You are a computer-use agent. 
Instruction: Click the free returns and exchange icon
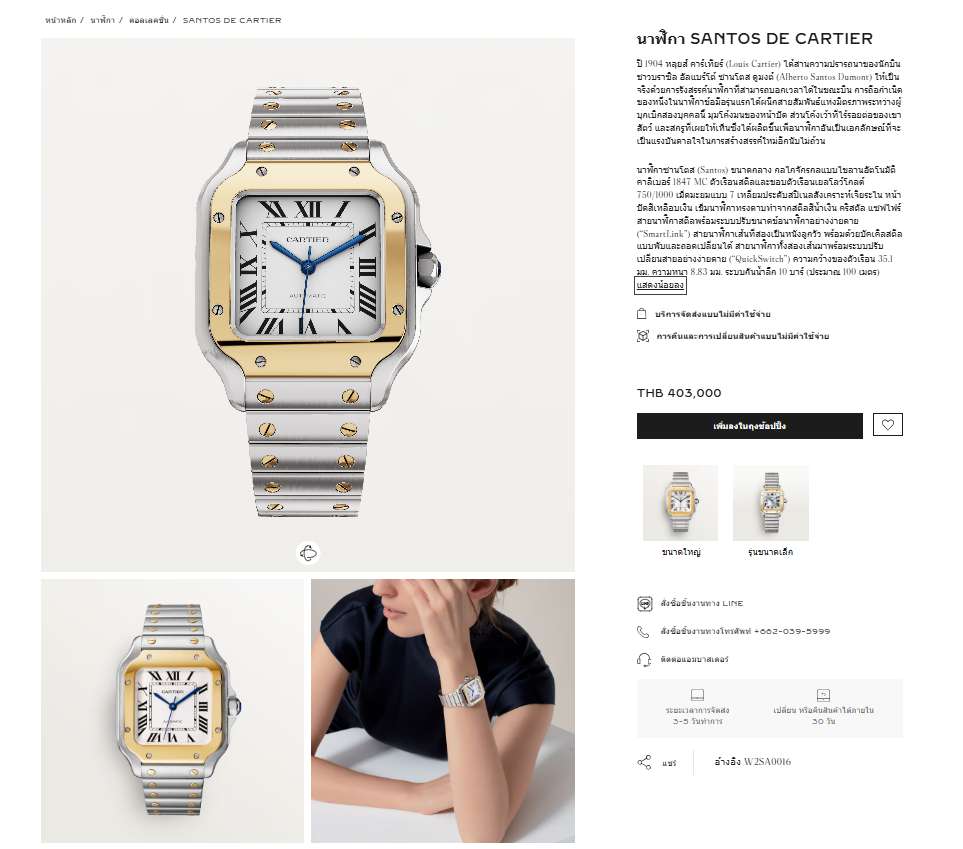coord(642,336)
